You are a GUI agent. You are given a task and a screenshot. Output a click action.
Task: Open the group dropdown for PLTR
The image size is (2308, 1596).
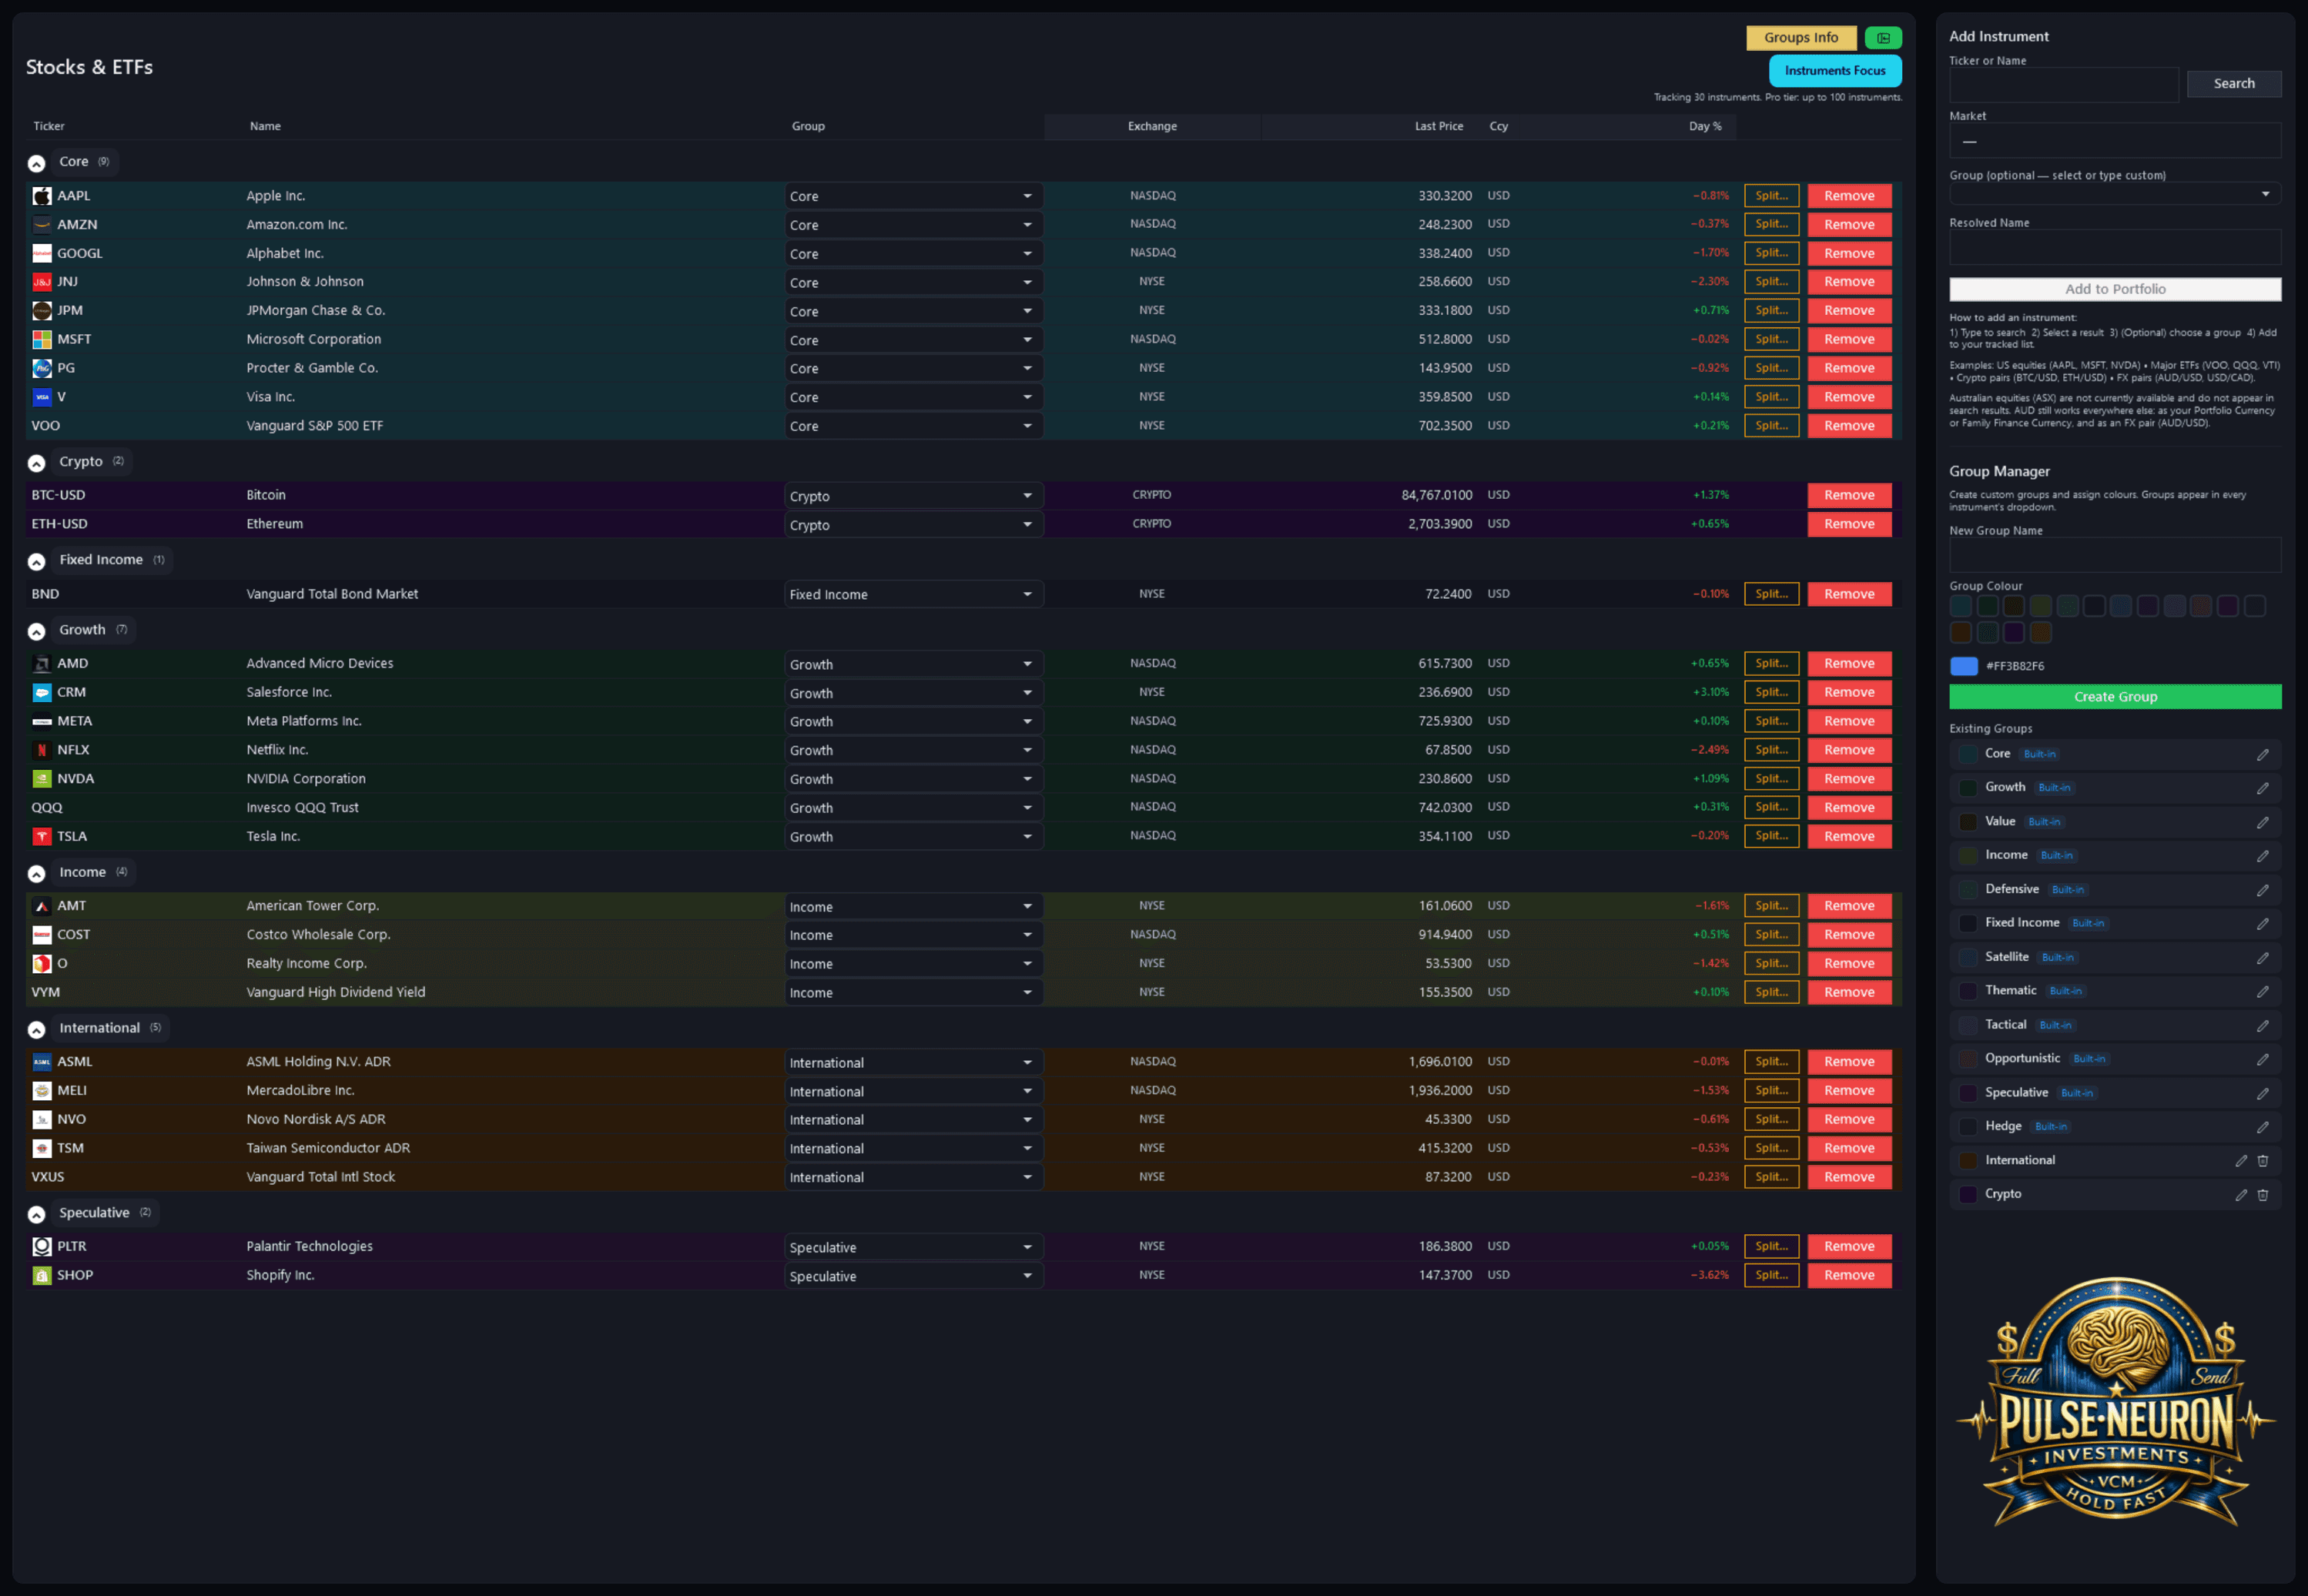913,1247
